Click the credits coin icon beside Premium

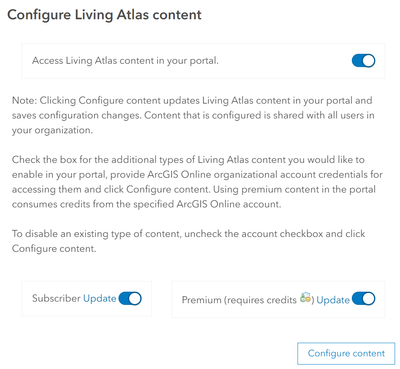305,298
